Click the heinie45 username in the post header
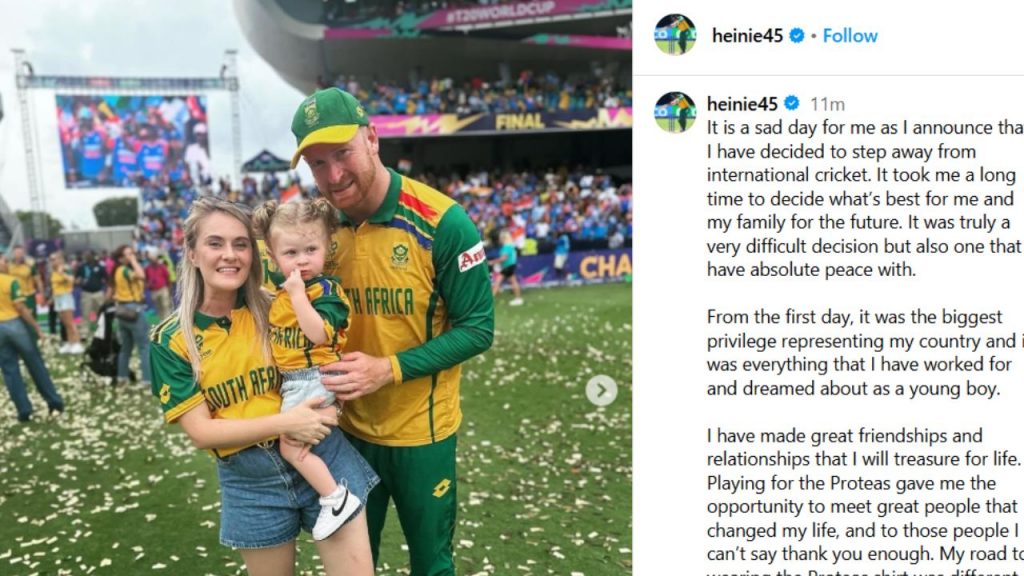 click(x=744, y=36)
